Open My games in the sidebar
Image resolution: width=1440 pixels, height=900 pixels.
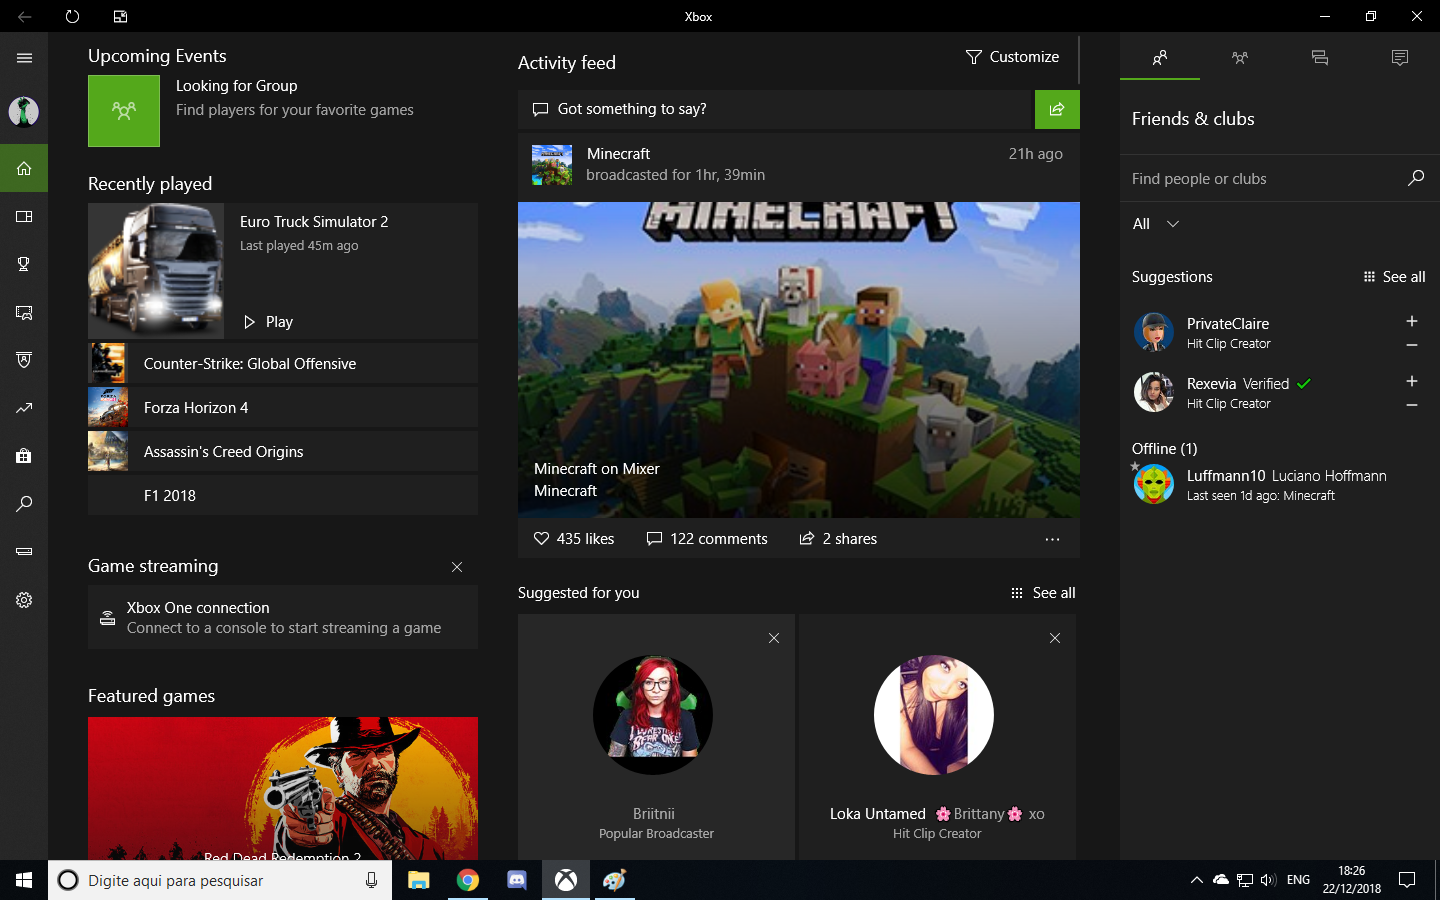[24, 216]
